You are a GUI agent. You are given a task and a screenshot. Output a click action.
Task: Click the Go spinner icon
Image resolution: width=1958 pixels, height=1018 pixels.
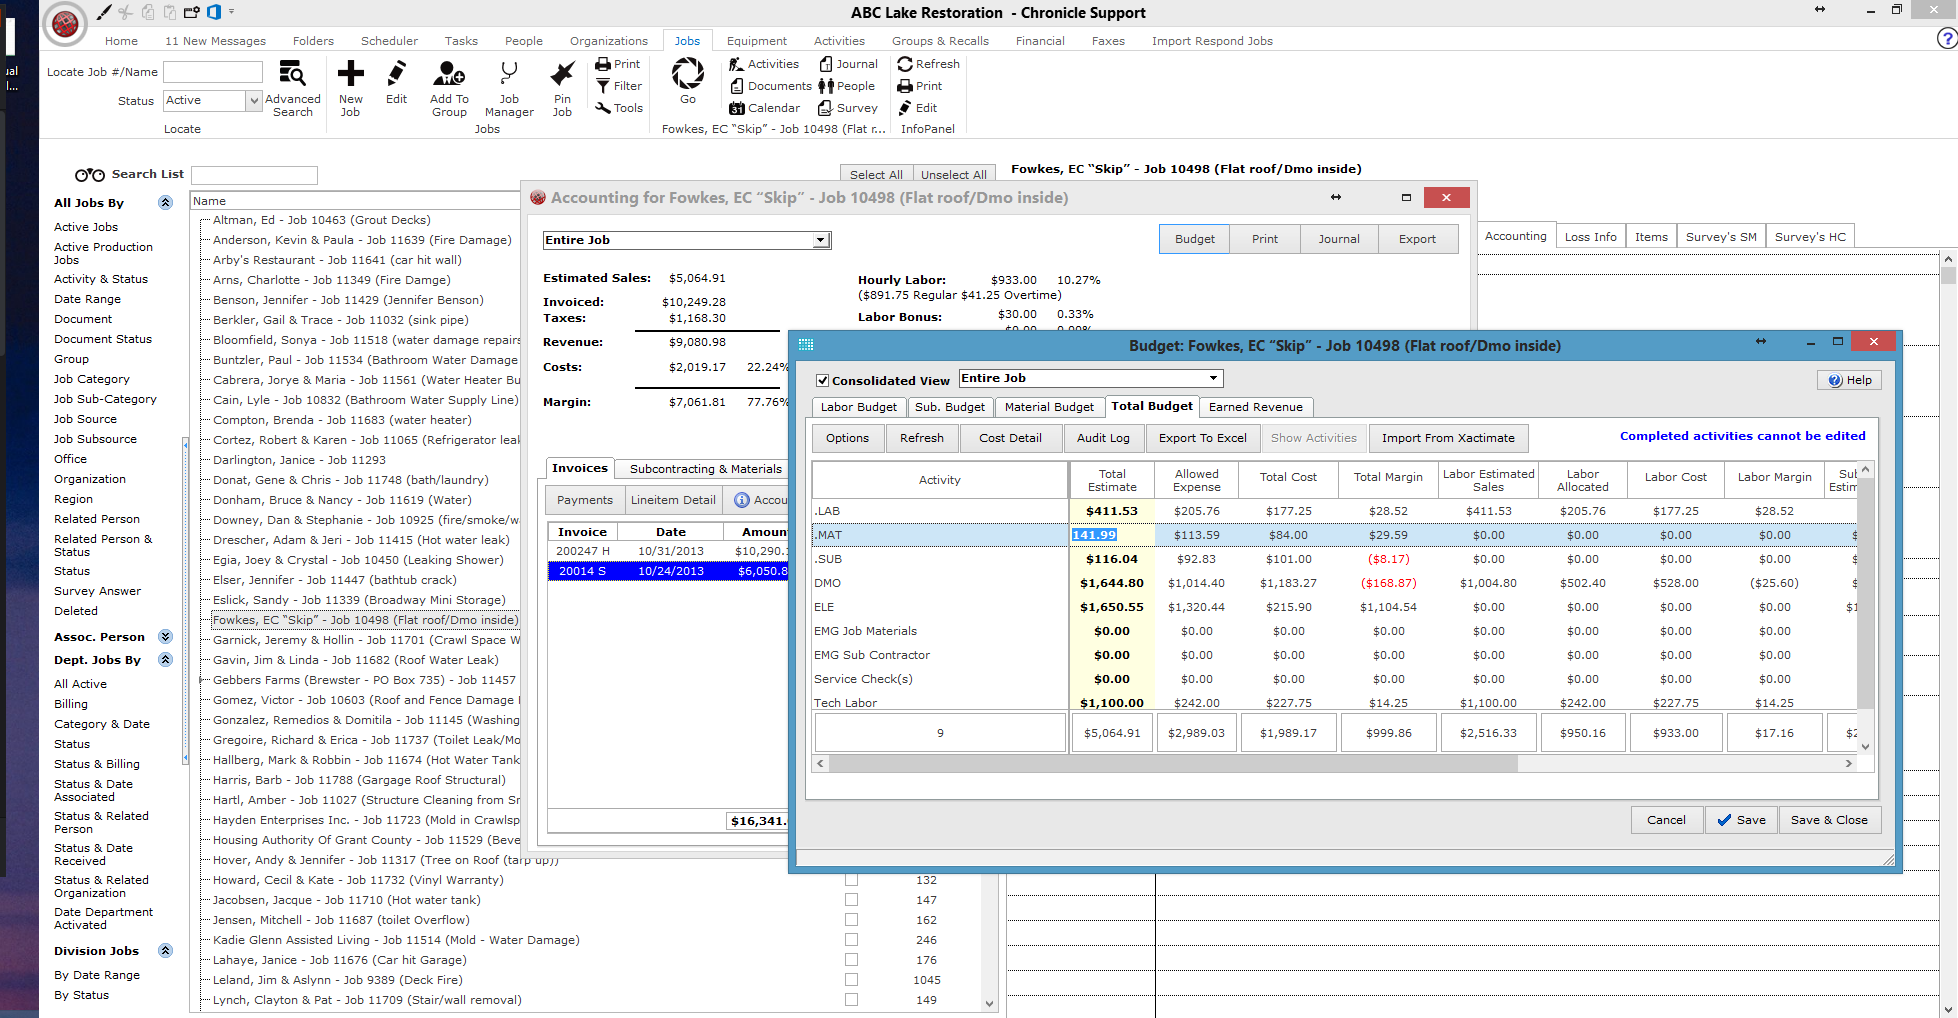tap(687, 73)
